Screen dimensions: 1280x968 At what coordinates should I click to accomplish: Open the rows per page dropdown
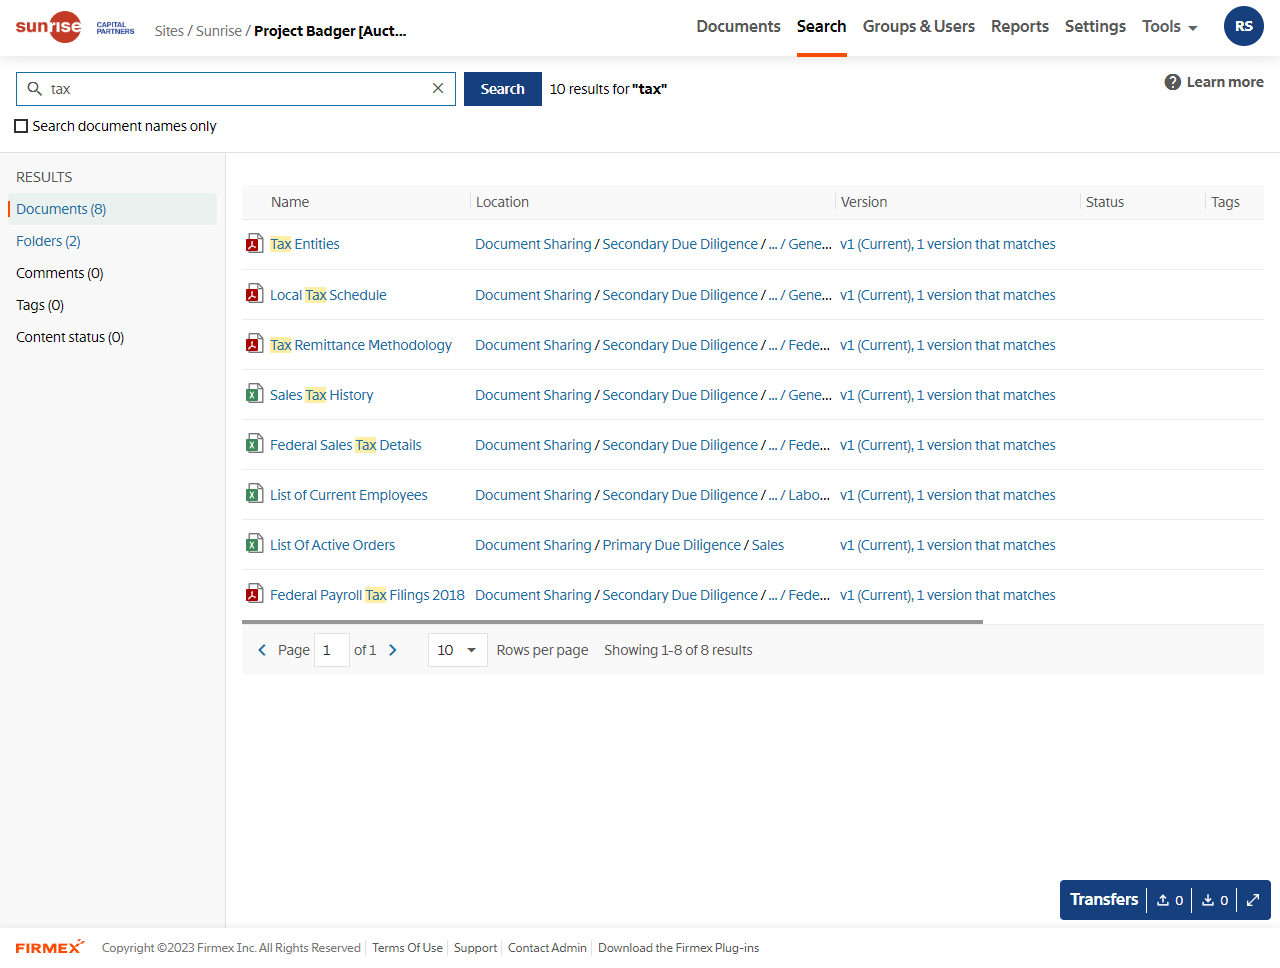coord(457,650)
